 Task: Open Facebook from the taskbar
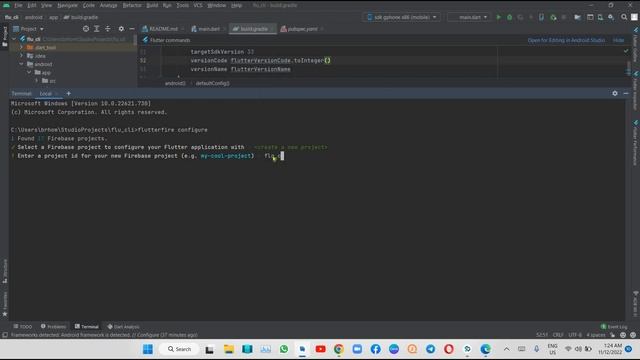click(x=376, y=349)
